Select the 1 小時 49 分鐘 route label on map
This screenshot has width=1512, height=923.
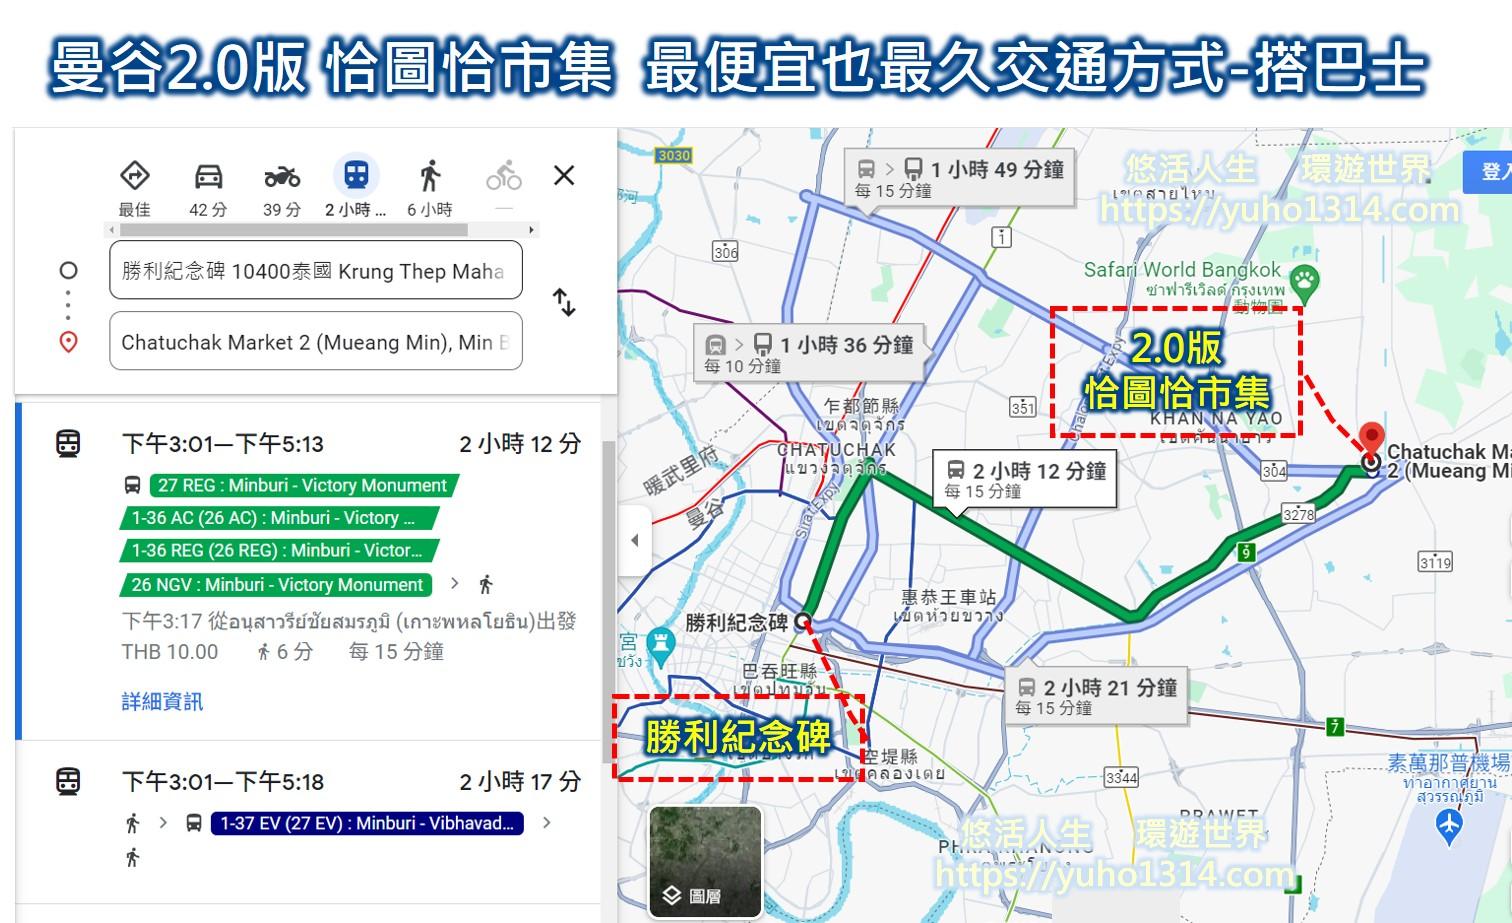click(960, 178)
